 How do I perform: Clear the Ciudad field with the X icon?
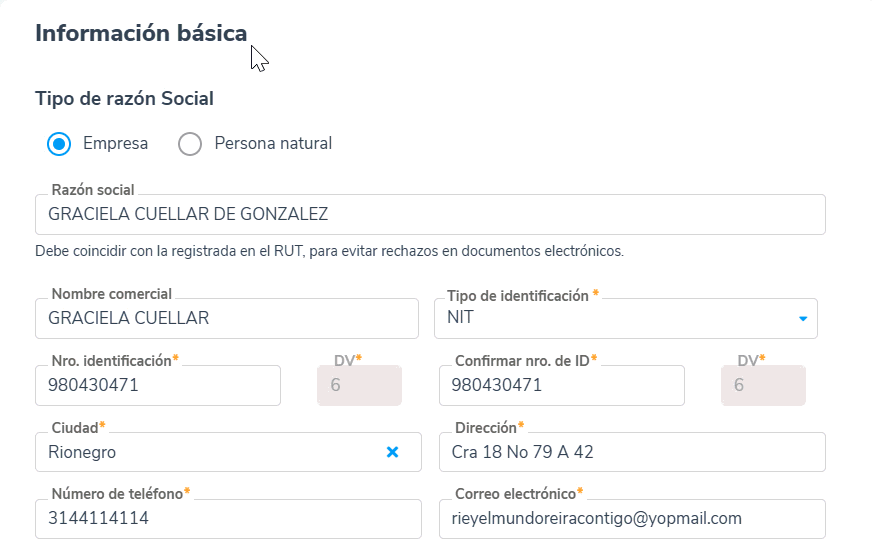pos(393,452)
